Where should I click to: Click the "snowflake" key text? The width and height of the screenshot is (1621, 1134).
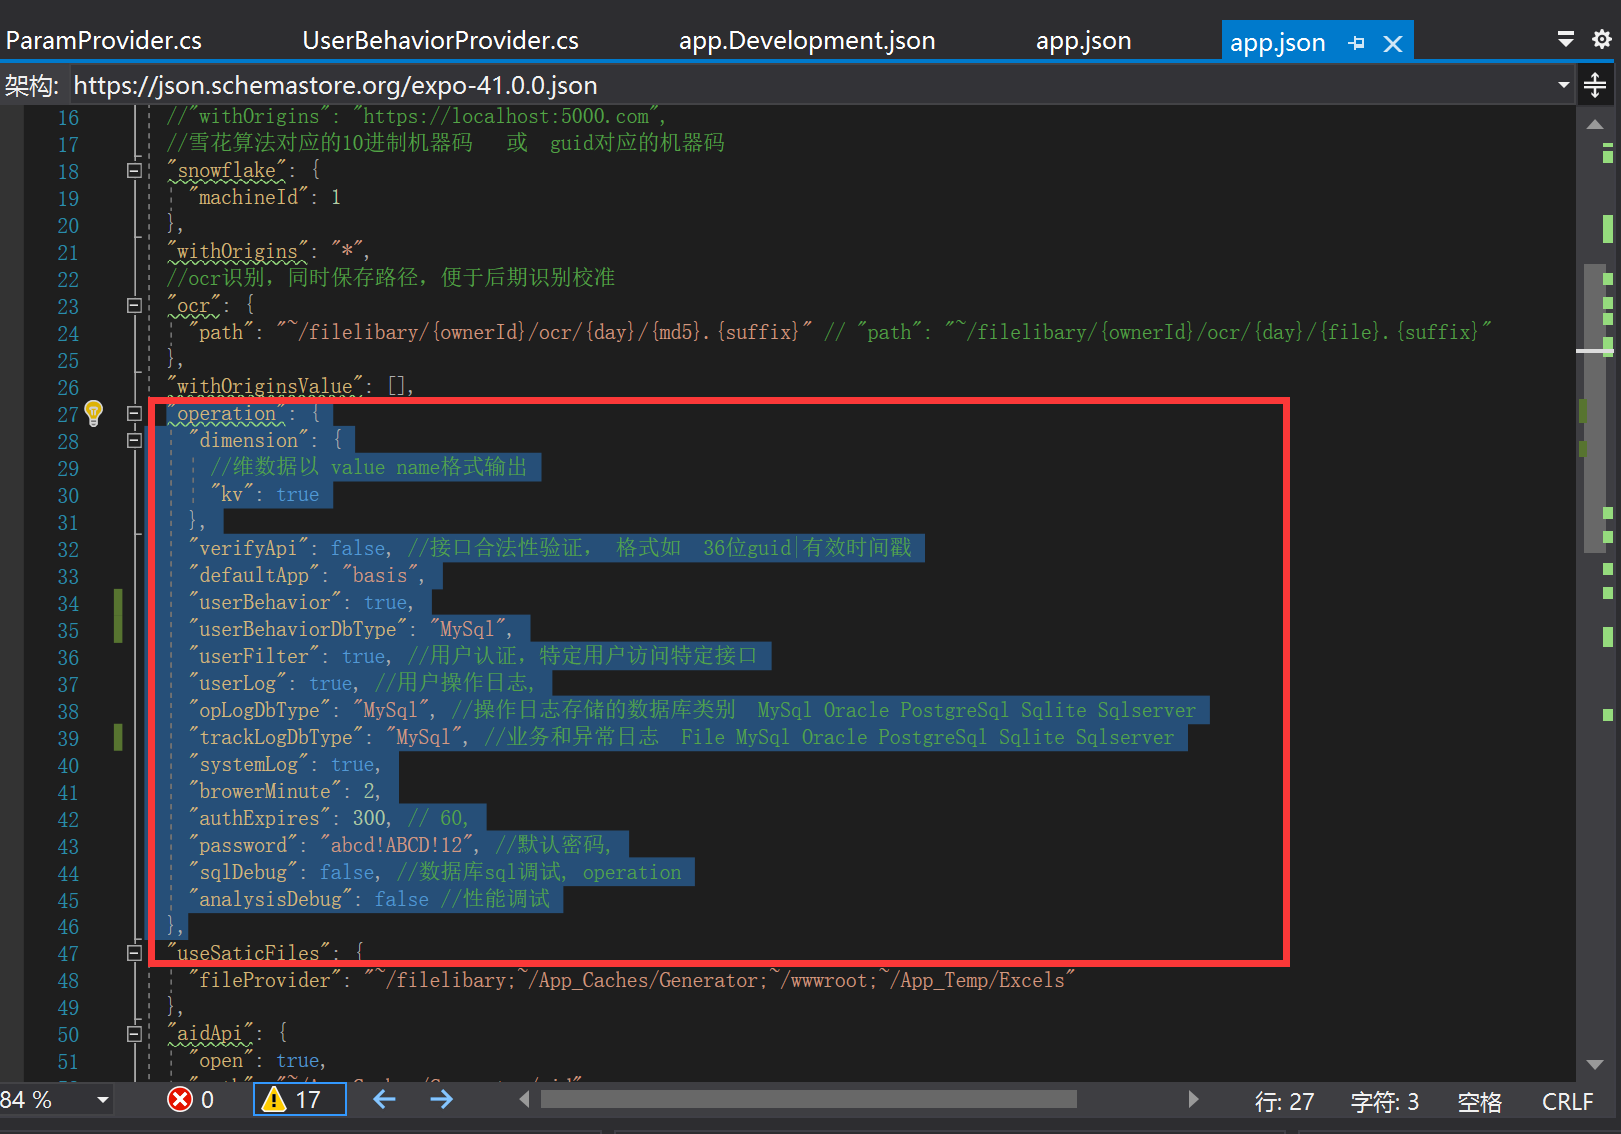pyautogui.click(x=227, y=171)
